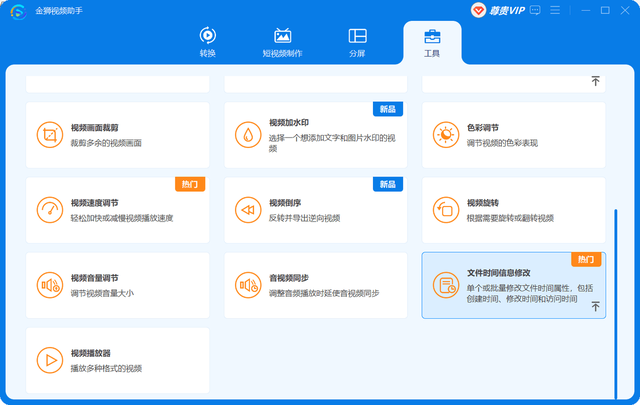Screen dimensions: 640x405
Task: Click the 尊贵VIP diamond icon
Action: click(478, 10)
